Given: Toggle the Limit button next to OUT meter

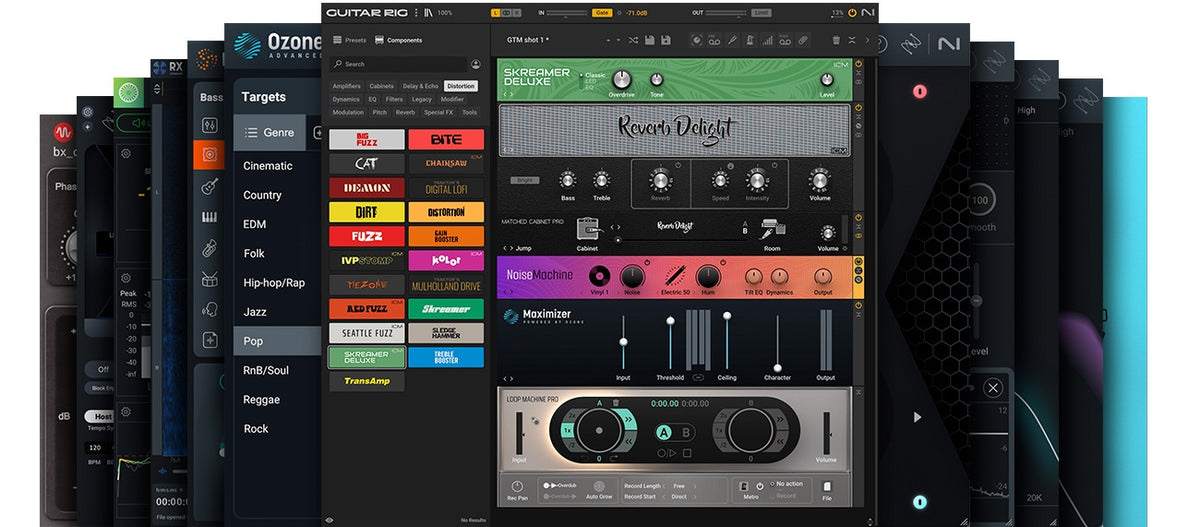Looking at the screenshot, I should coord(761,13).
